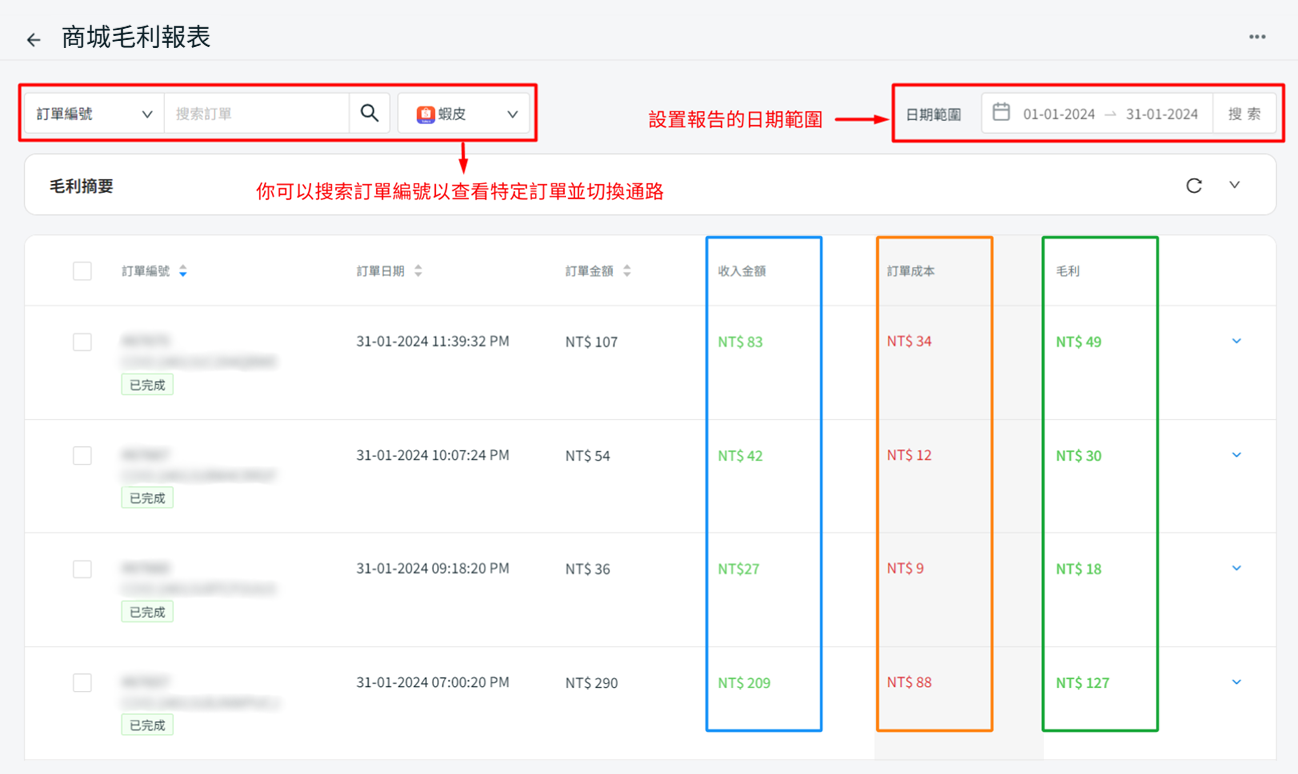
Task: Click the calendar icon in date range
Action: (1001, 113)
